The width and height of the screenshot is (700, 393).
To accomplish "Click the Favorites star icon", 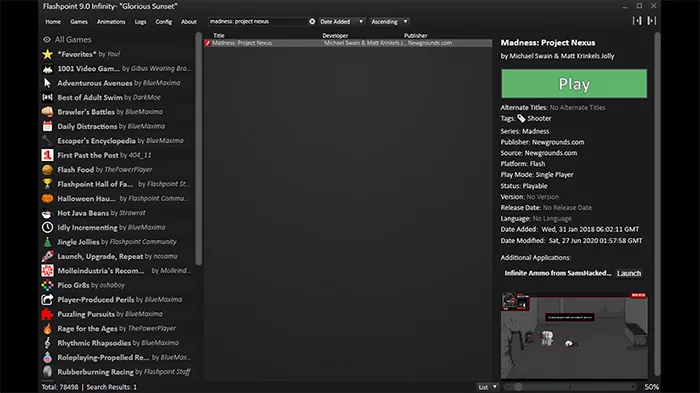I will [47, 54].
